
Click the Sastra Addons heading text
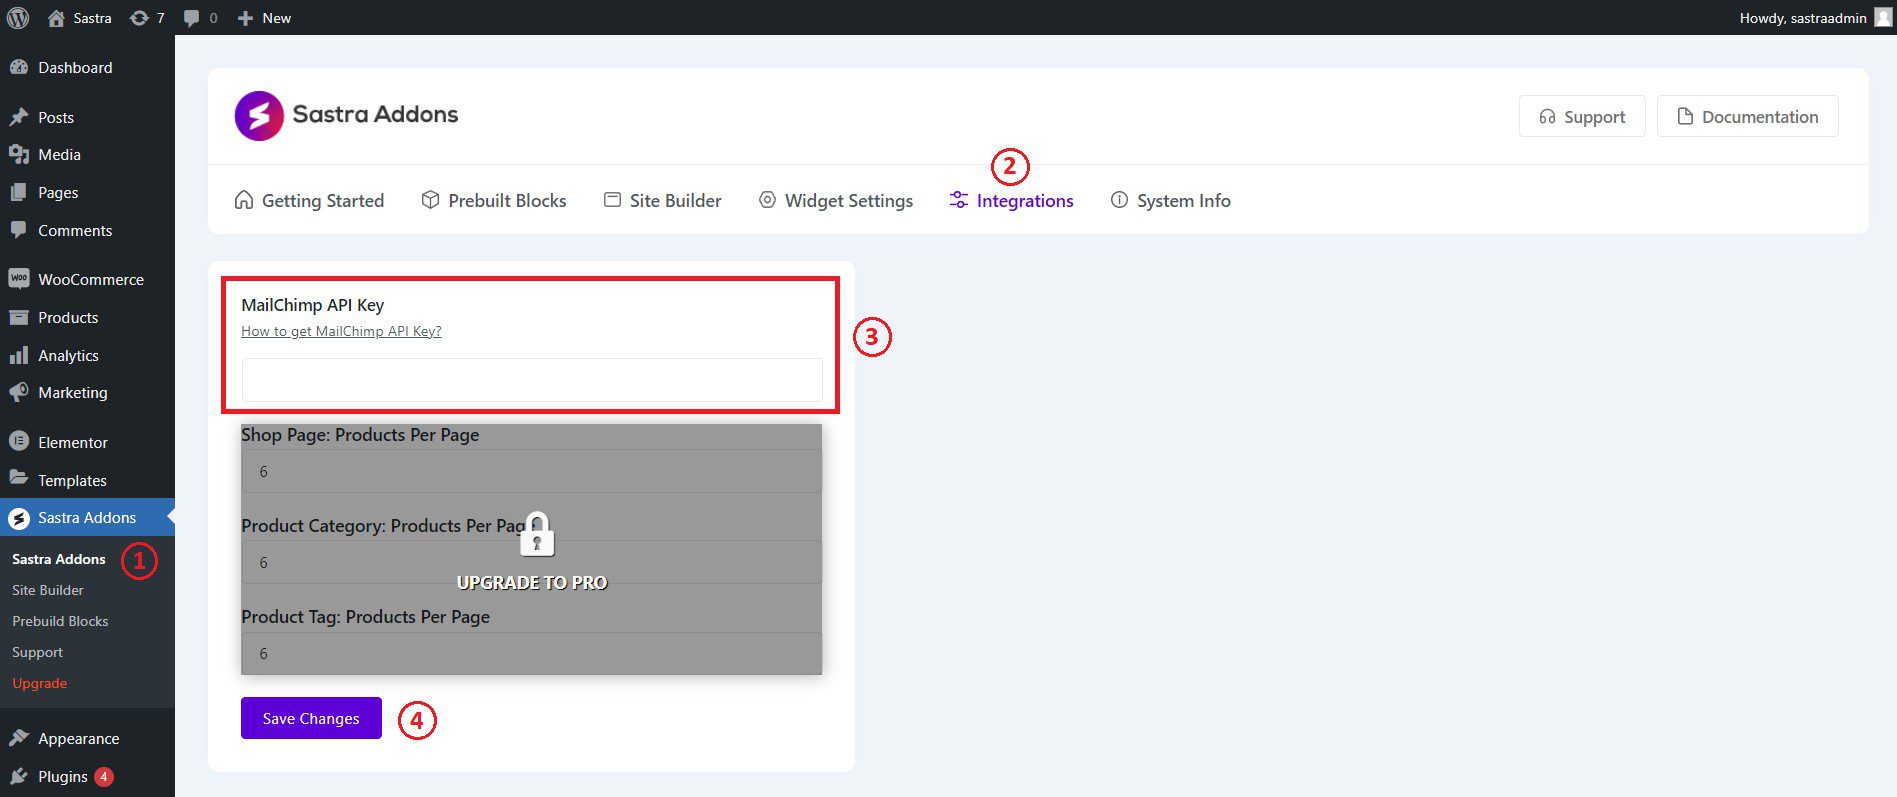[375, 114]
